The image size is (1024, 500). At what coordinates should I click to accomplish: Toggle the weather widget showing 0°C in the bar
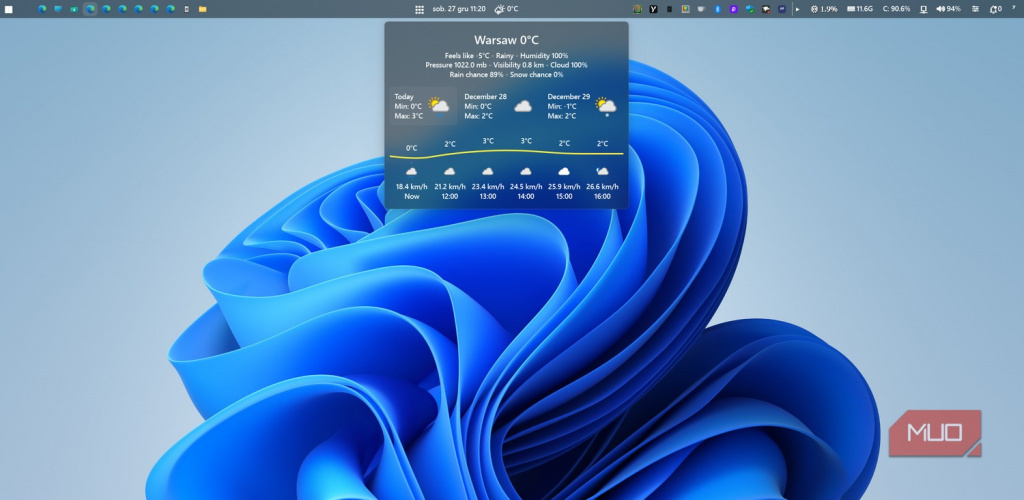(506, 9)
